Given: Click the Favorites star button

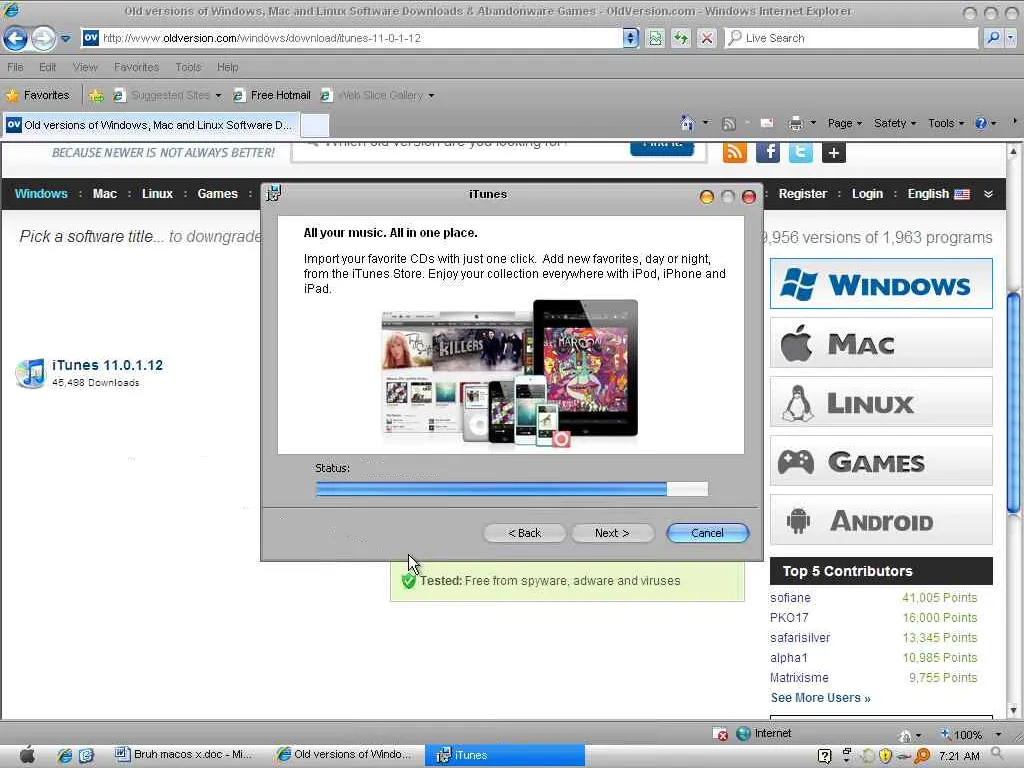Looking at the screenshot, I should click(x=38, y=95).
